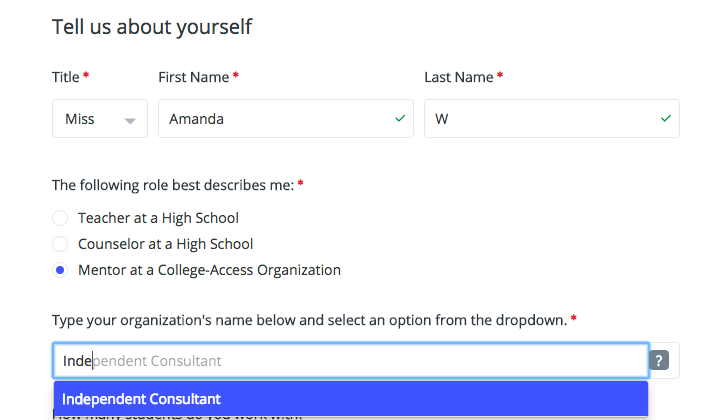Viewport: 722px width, 420px height.
Task: Click the "Teacher at a High School" label text
Action: (x=158, y=218)
